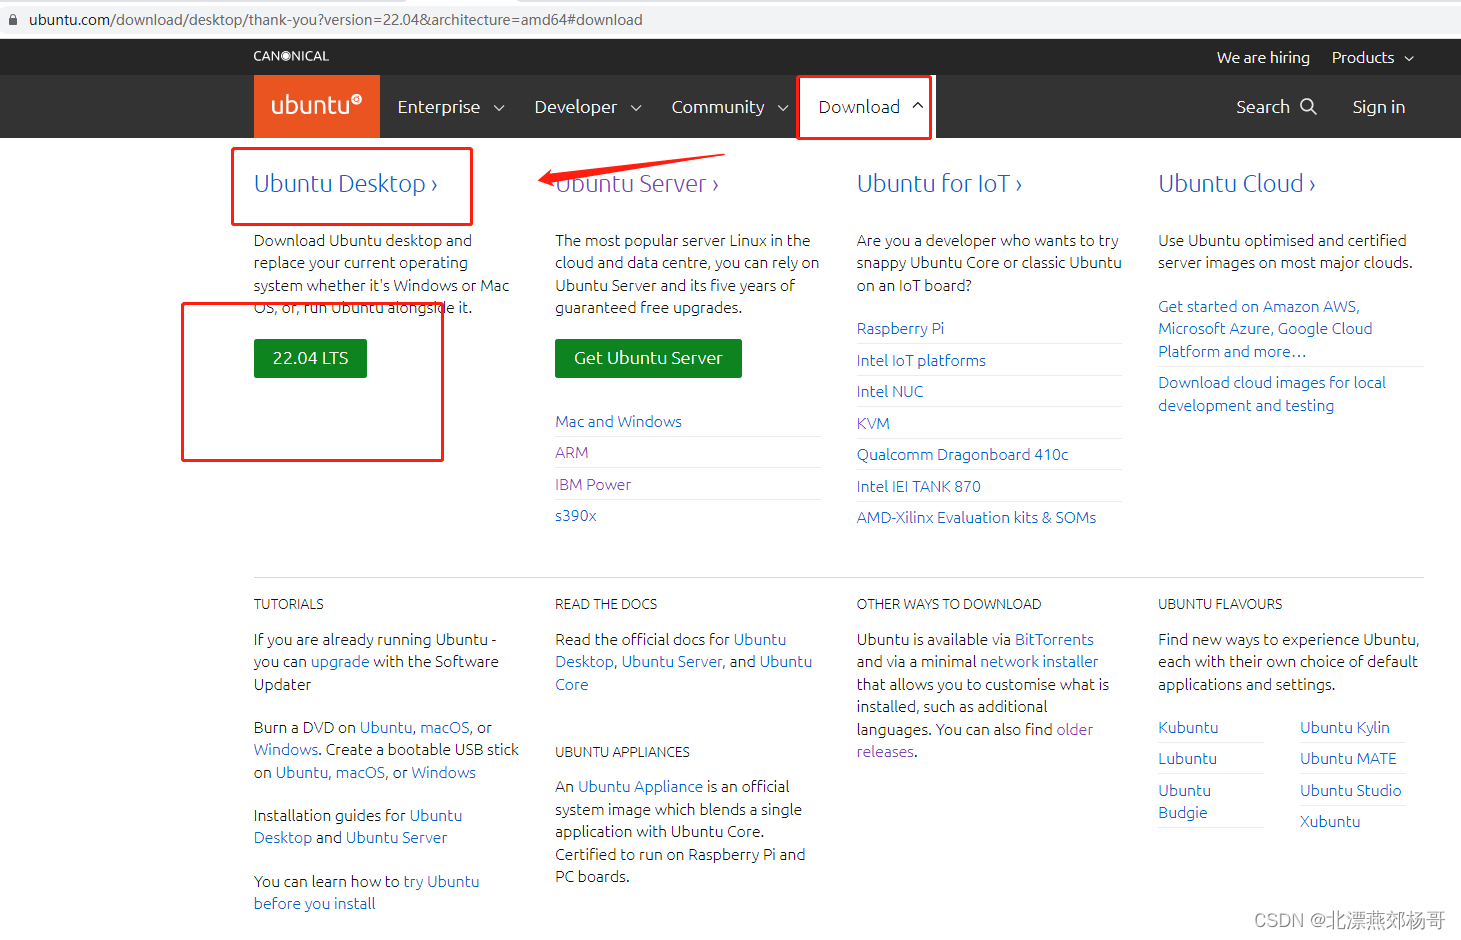Open the Intel IEI TANK 870 link

(918, 487)
